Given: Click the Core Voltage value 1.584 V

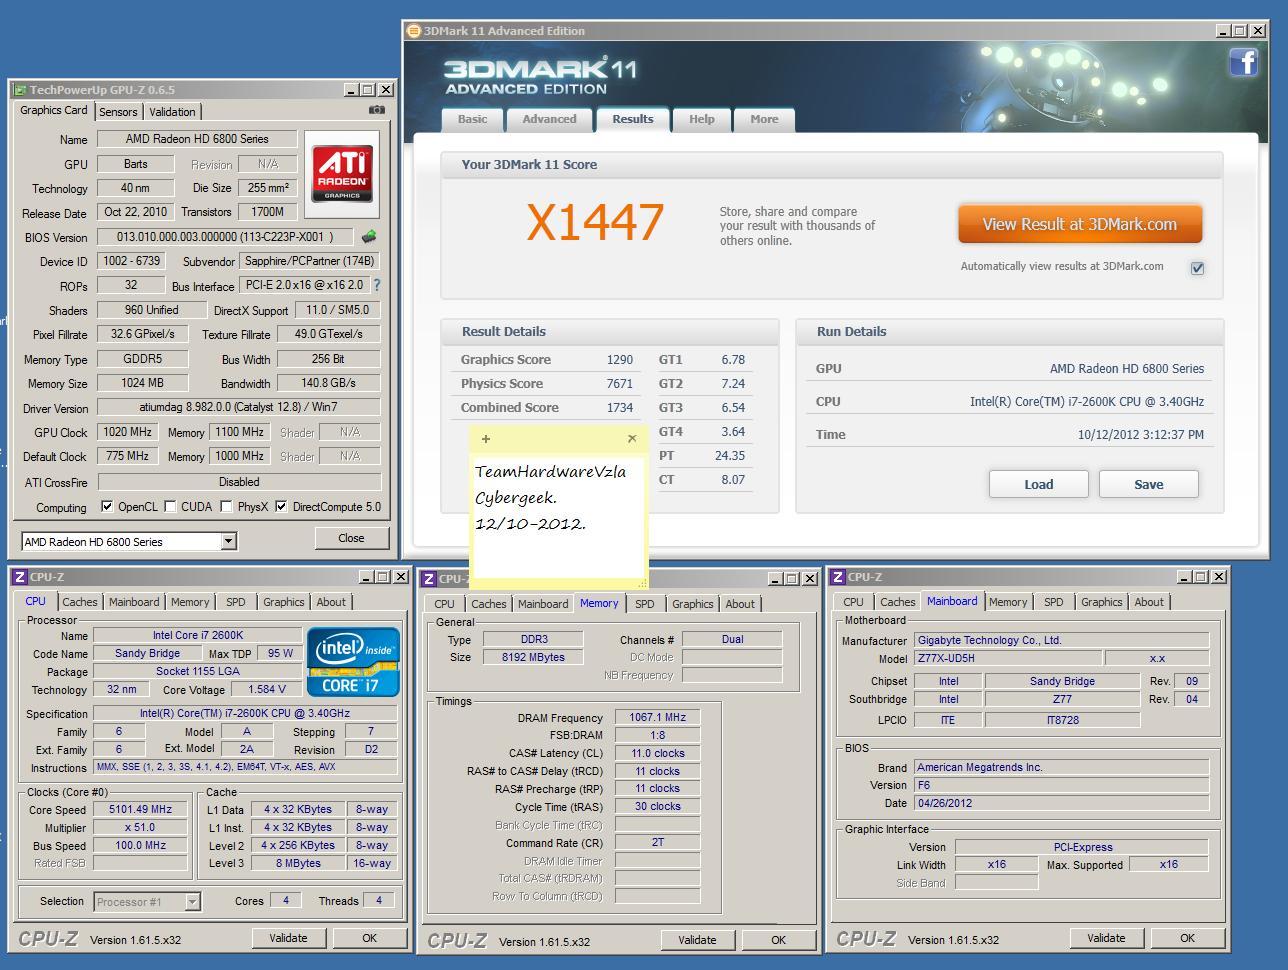Looking at the screenshot, I should (265, 689).
